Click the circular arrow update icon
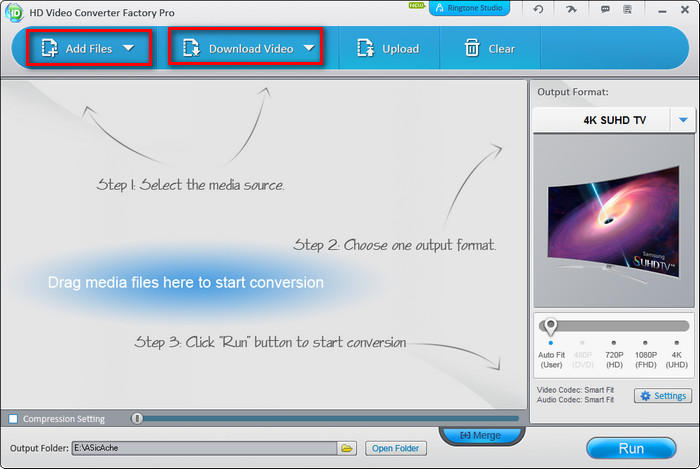700x469 pixels. tap(538, 9)
